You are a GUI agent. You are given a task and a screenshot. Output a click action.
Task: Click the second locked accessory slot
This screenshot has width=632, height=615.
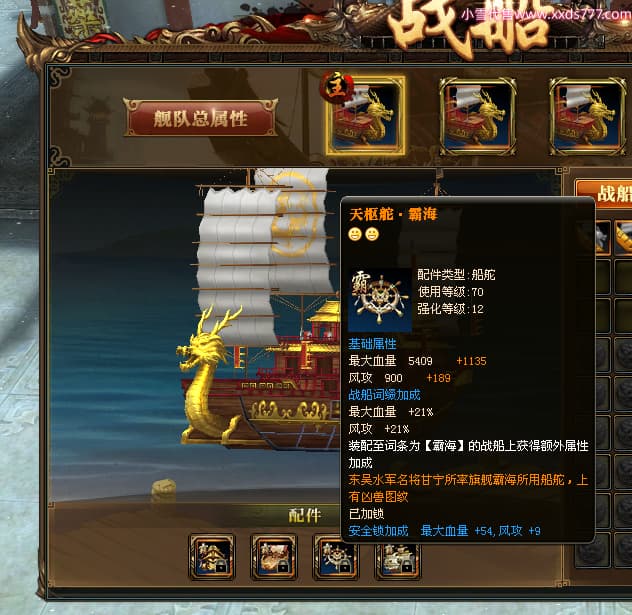(274, 557)
